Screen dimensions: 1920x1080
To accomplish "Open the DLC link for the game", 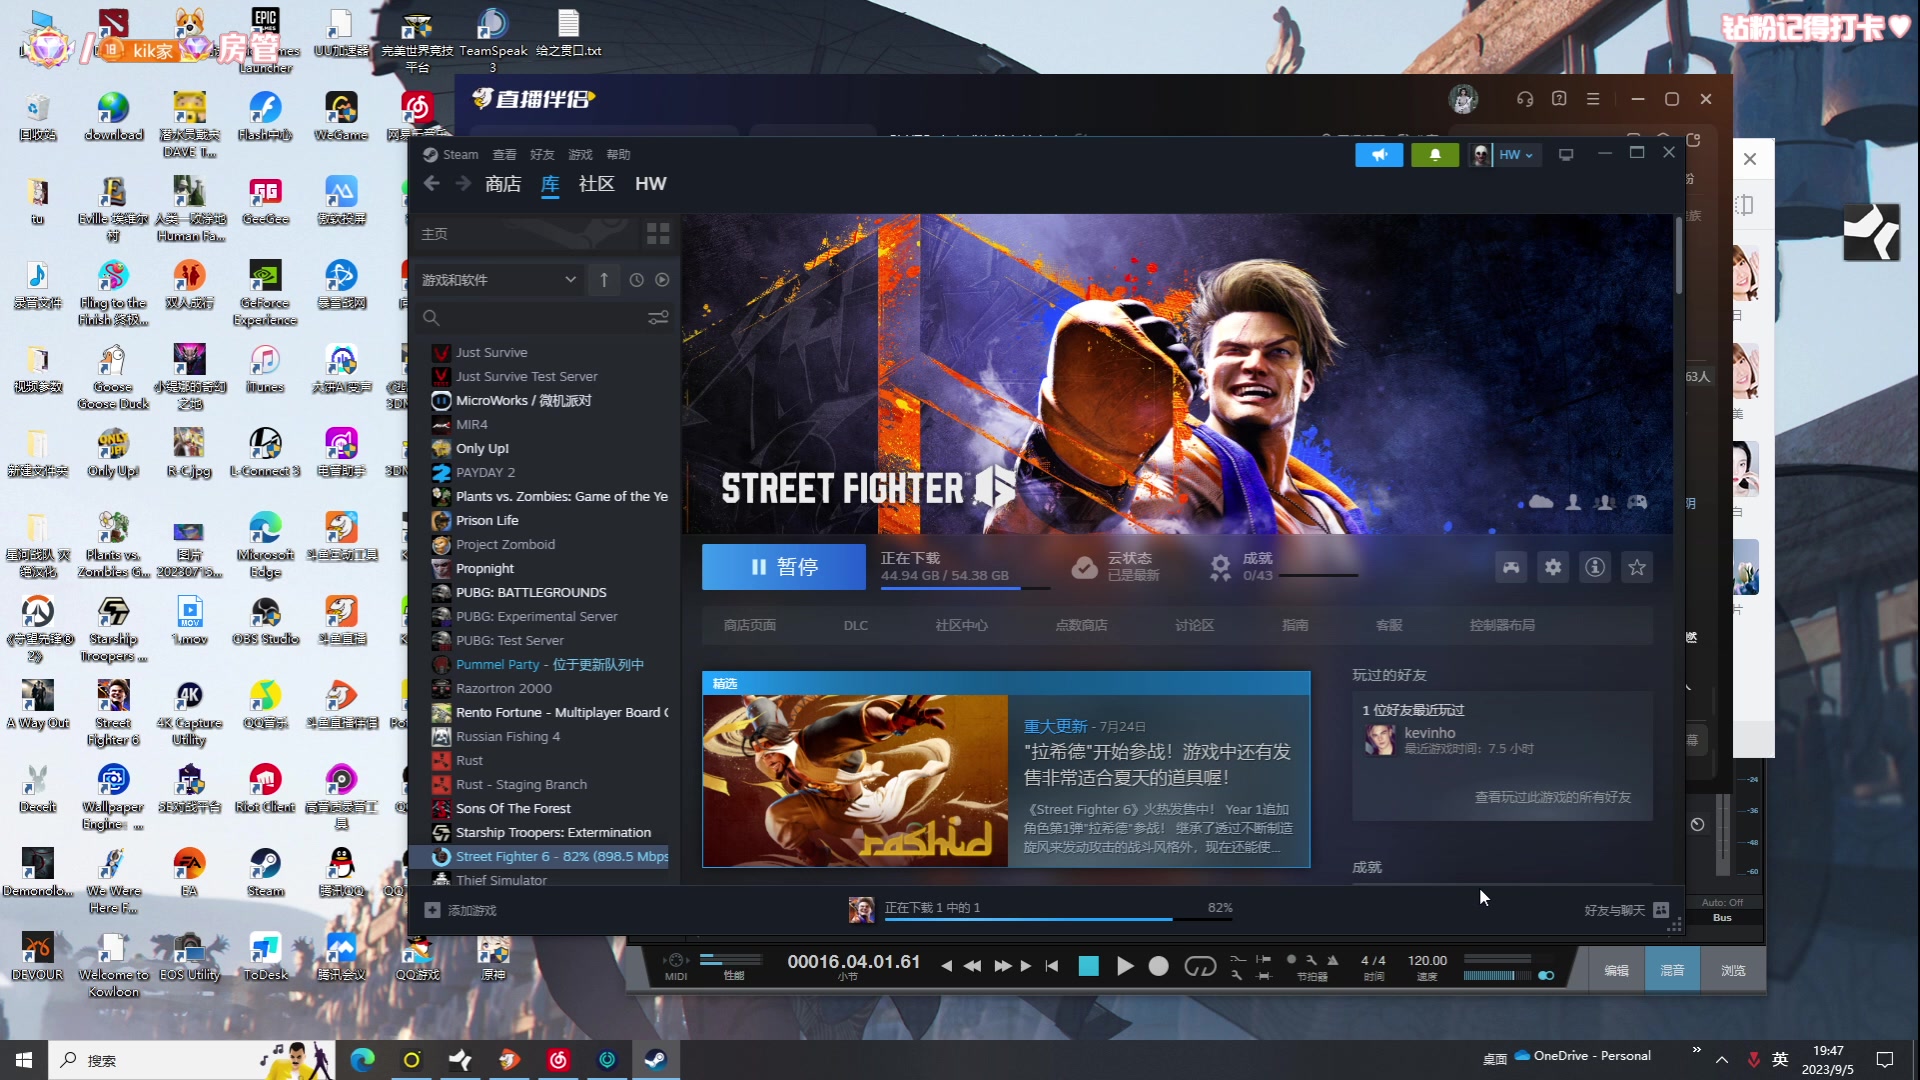I will [x=856, y=626].
